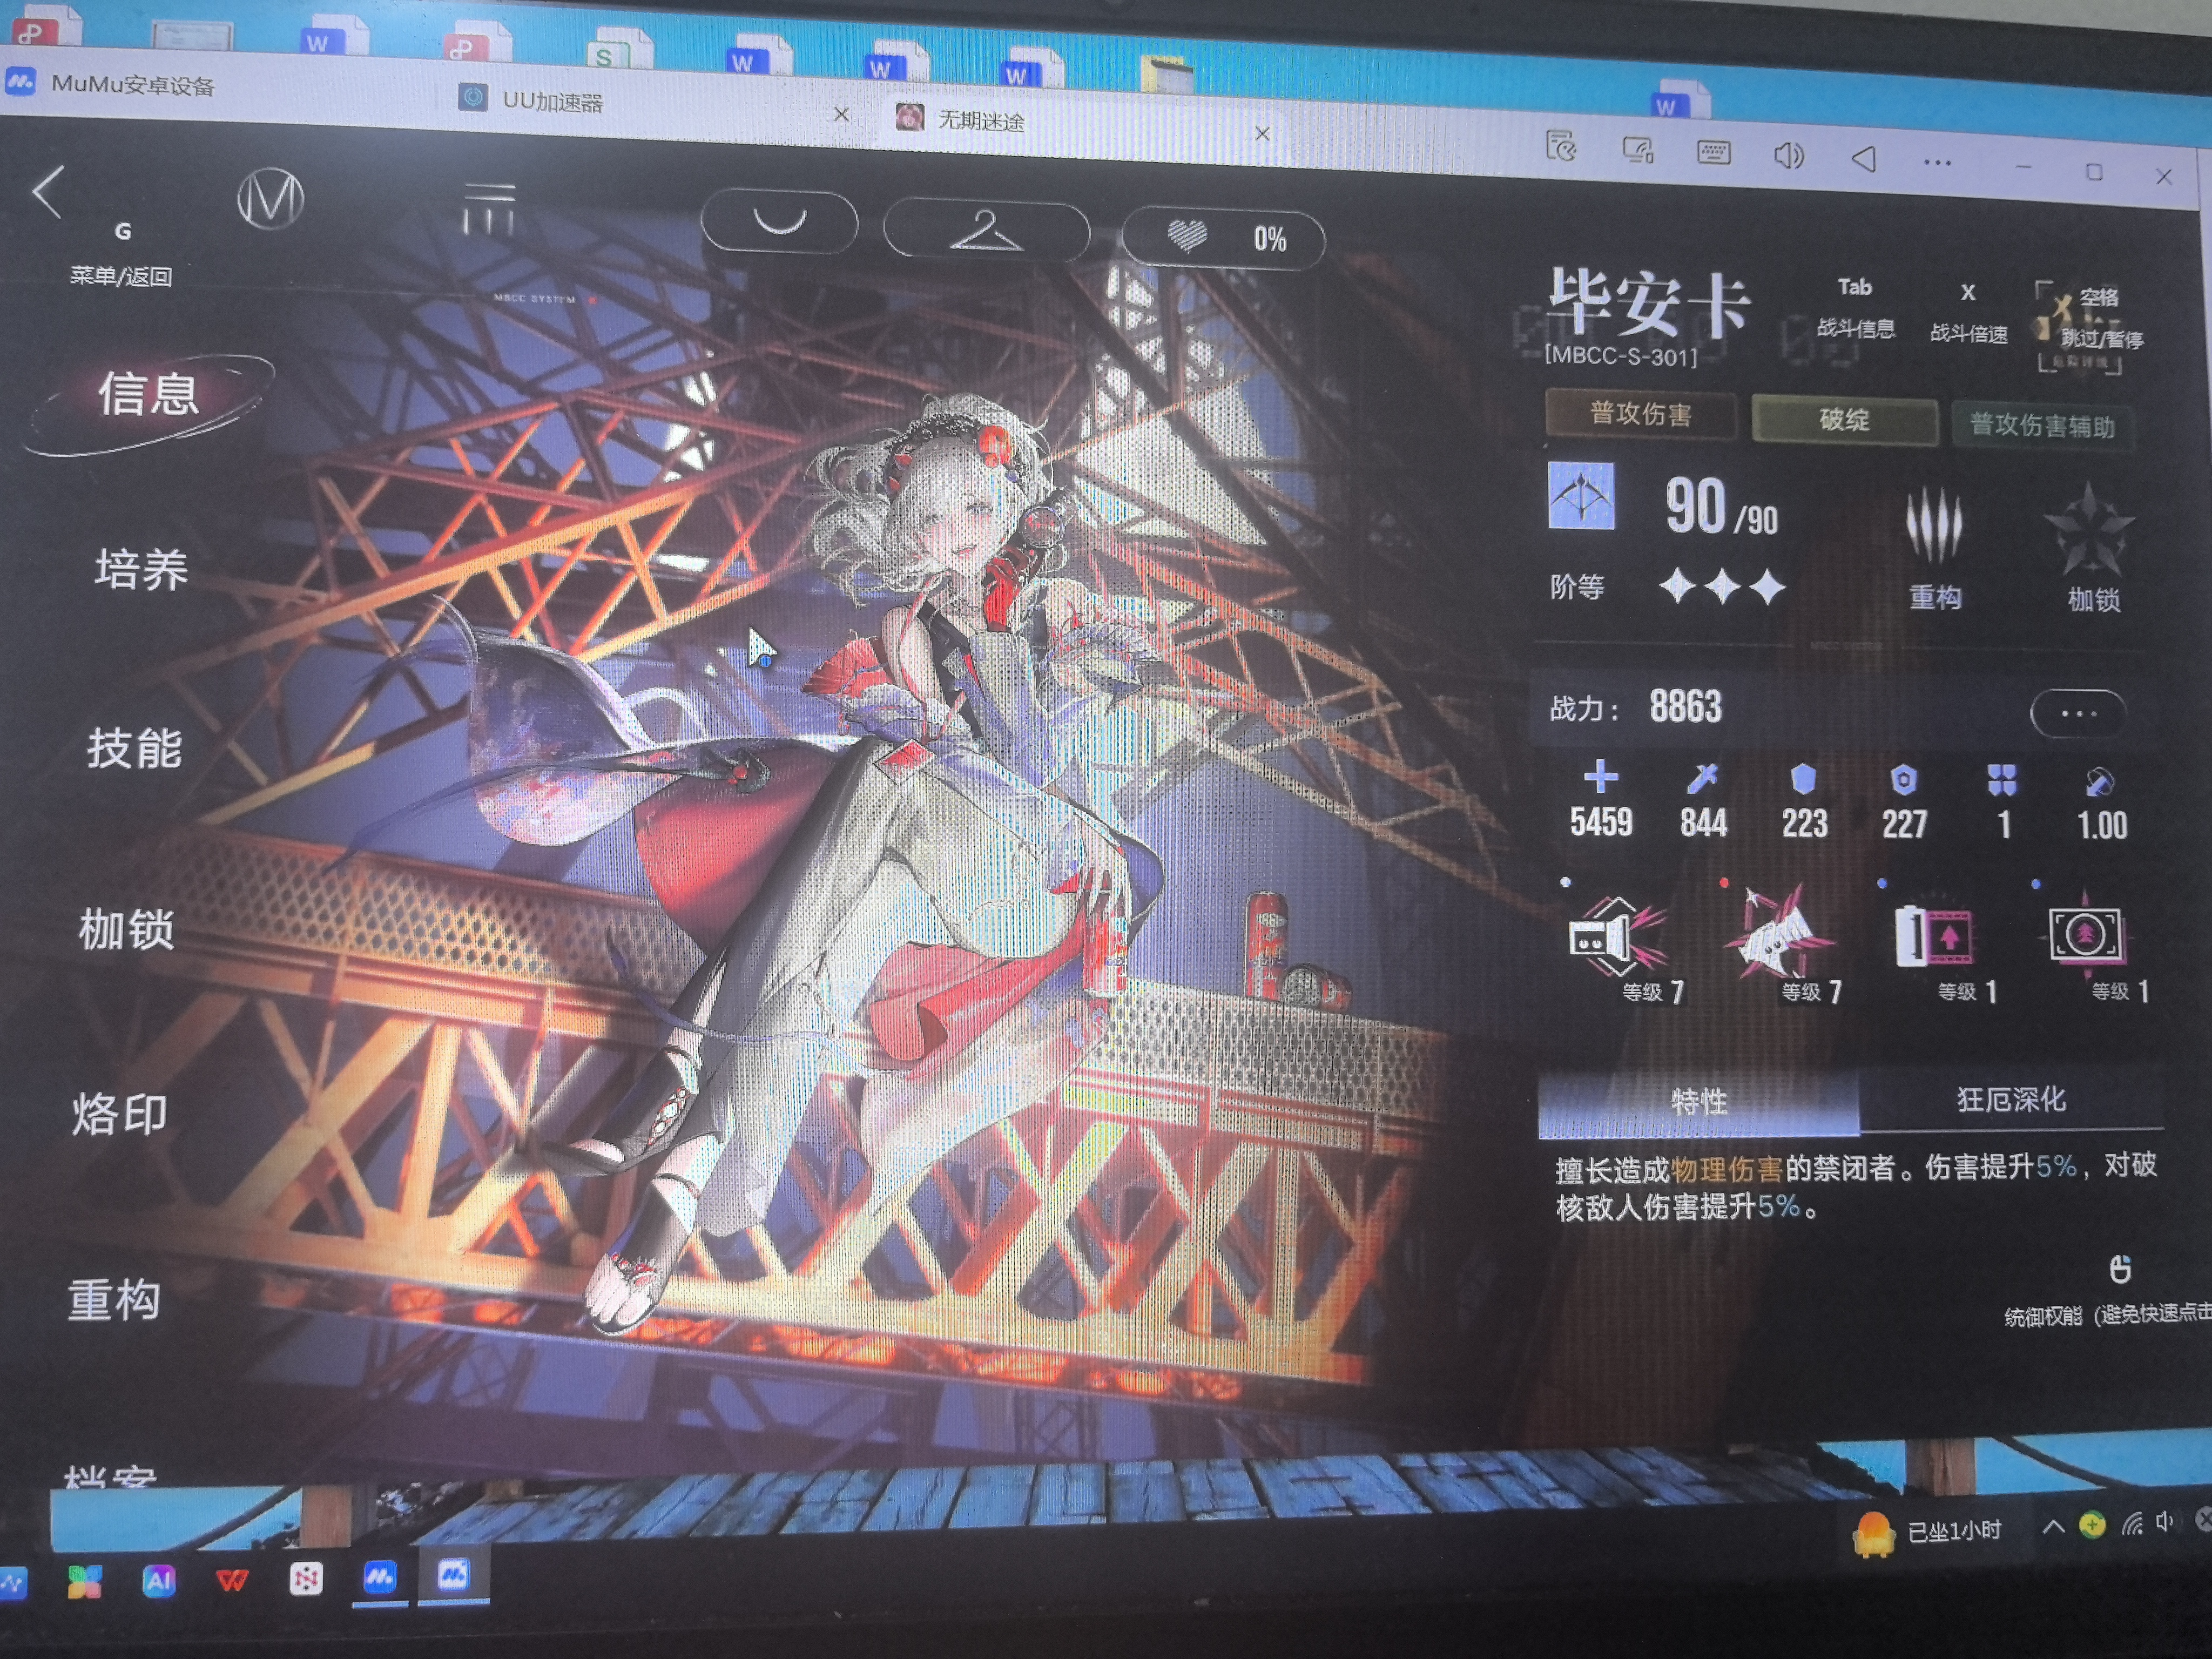Select the 信息 menu item
2212x1659 pixels.
coord(148,394)
